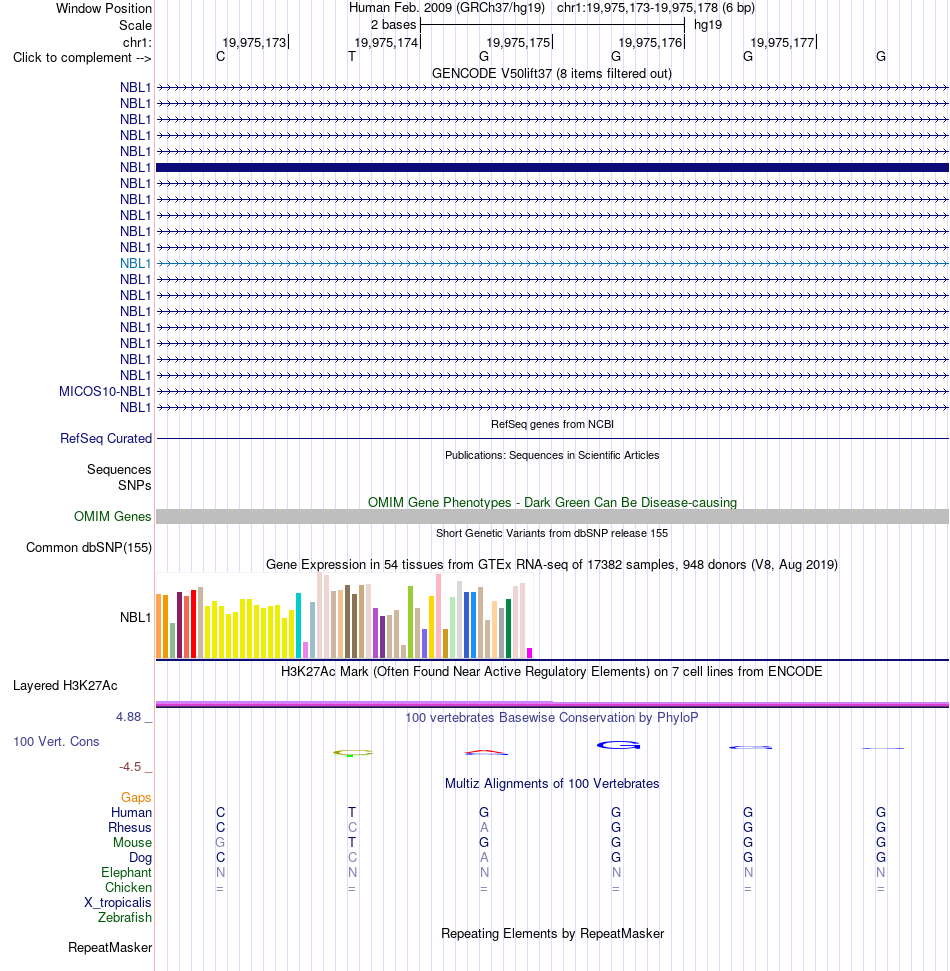Click the 100 Vert. Cons track label

pos(56,741)
